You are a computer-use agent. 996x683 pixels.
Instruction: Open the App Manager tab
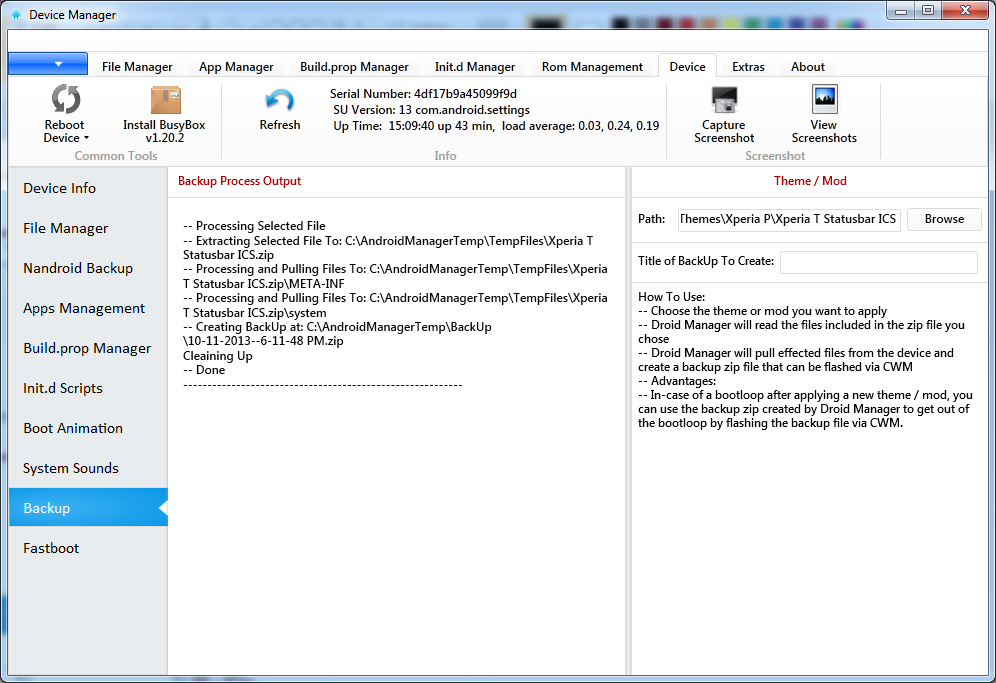(236, 67)
